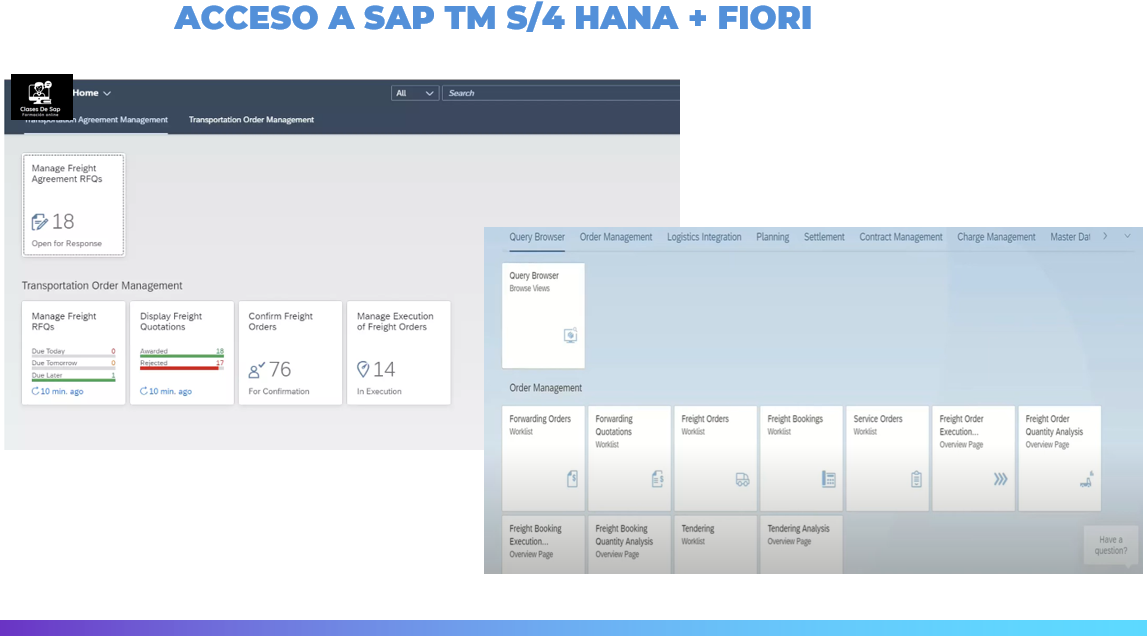Click the Freight Bookings list icon
Screen dimensions: 1147x636
click(829, 479)
